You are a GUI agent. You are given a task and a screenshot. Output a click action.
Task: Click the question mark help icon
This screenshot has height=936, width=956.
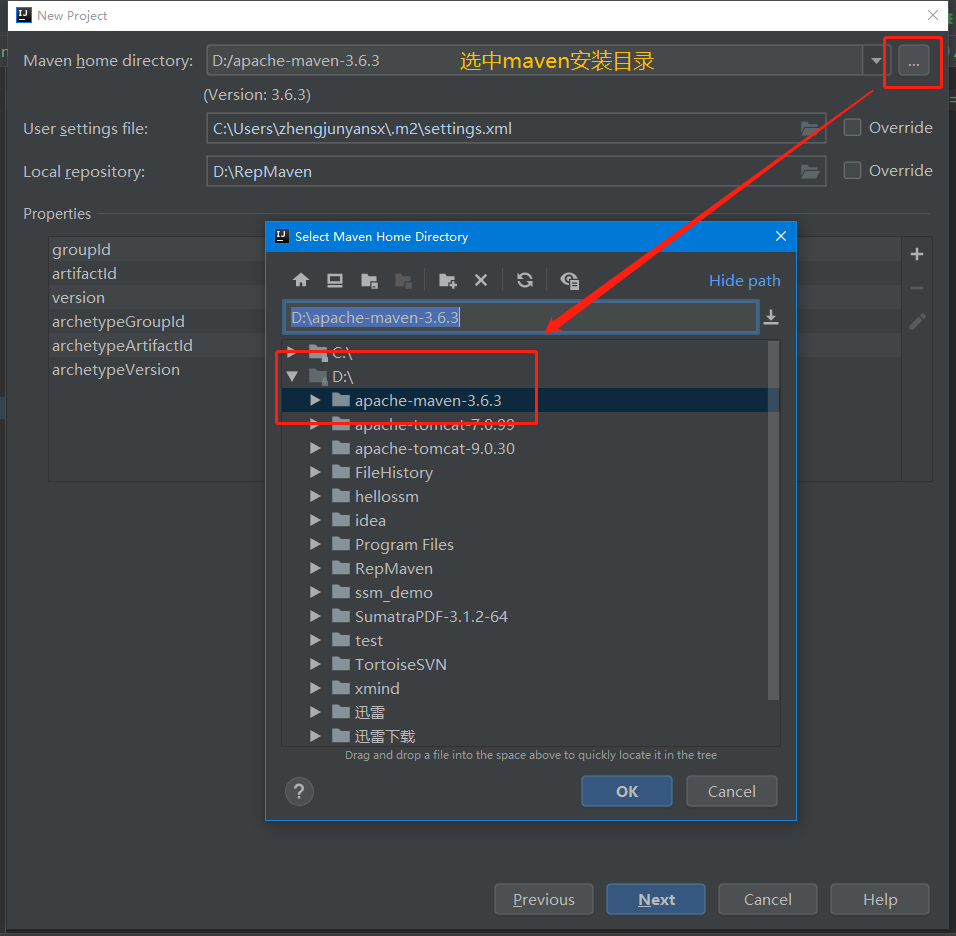coord(299,791)
